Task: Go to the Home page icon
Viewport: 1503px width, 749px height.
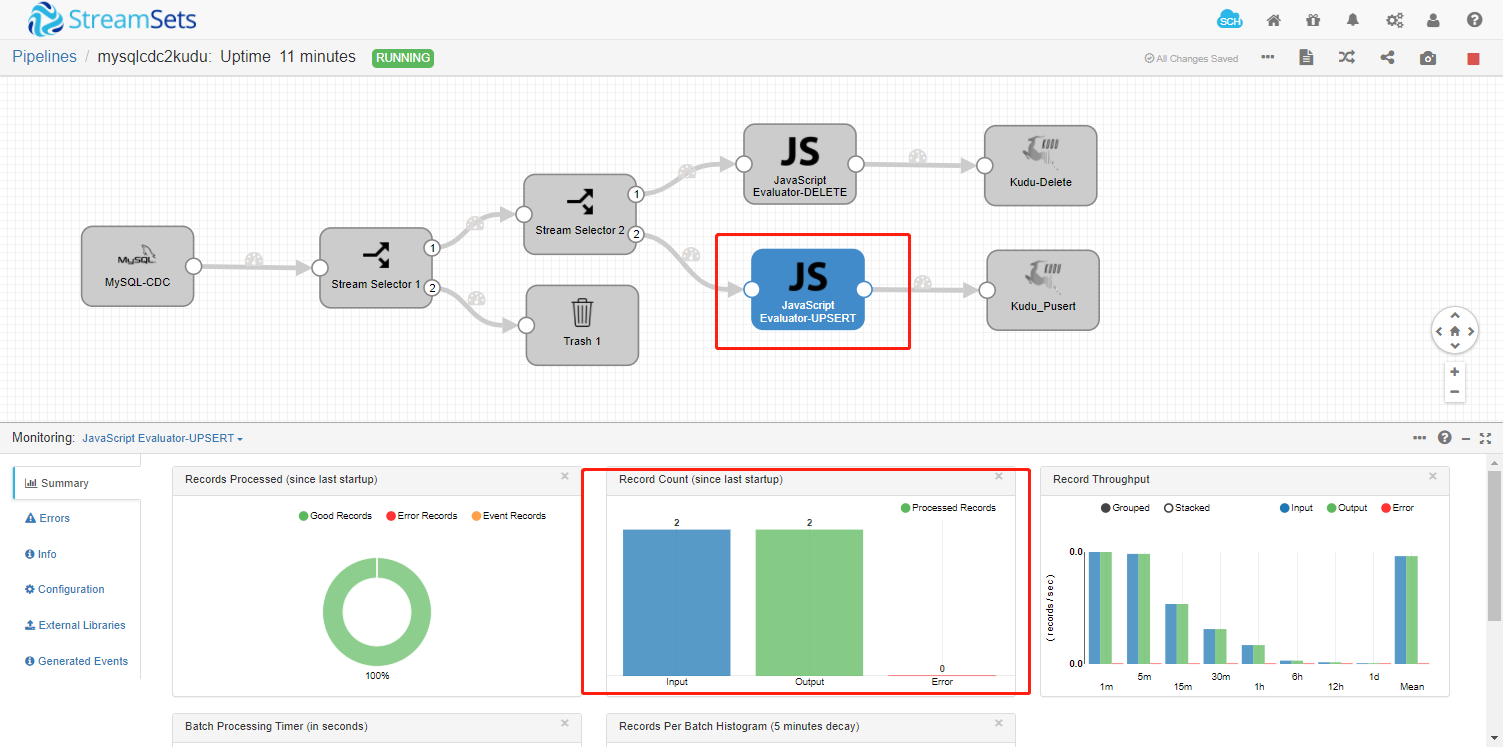Action: click(x=1274, y=20)
